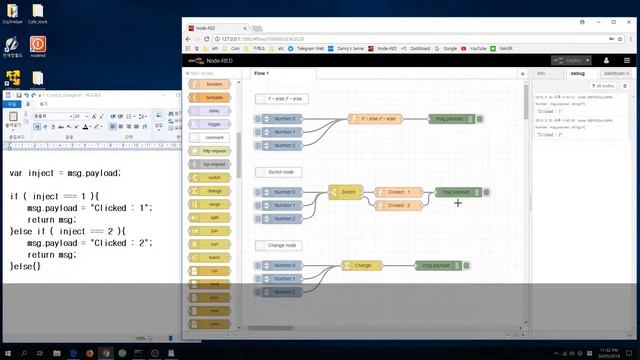Click the palette's vertical scrollbar
This screenshot has width=640, height=360.
click(x=239, y=156)
